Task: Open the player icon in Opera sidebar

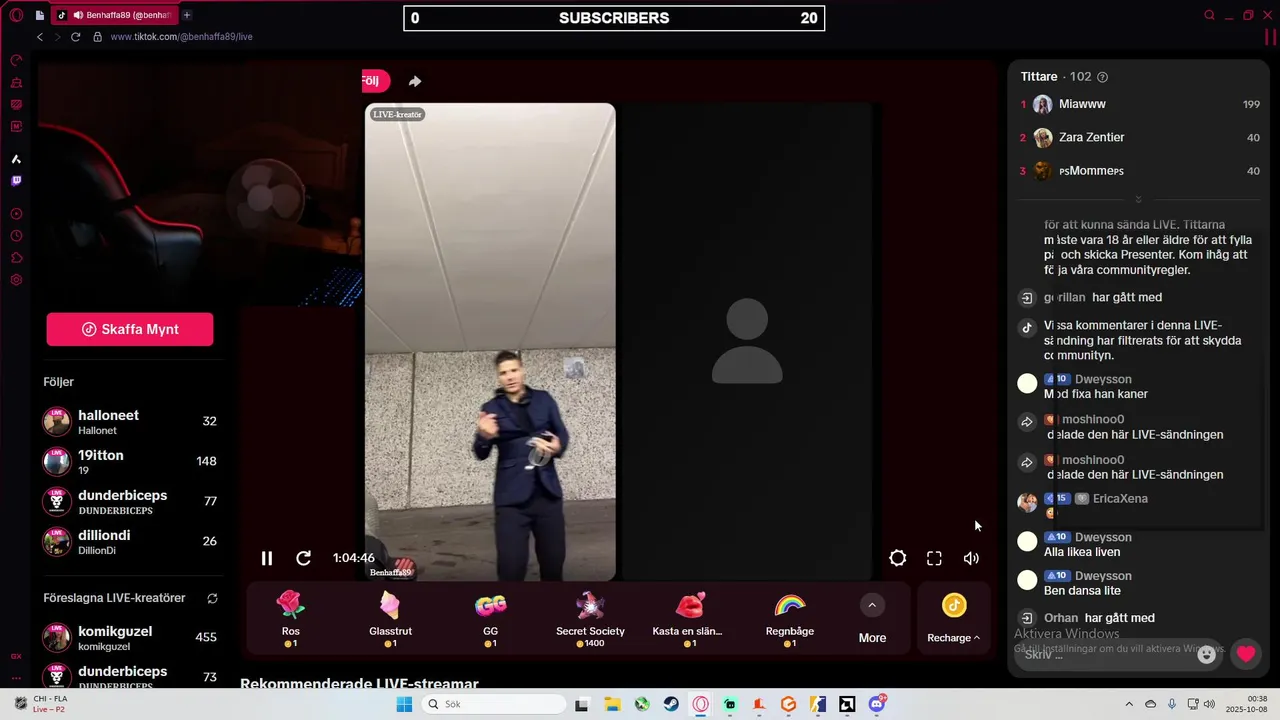Action: [16, 214]
